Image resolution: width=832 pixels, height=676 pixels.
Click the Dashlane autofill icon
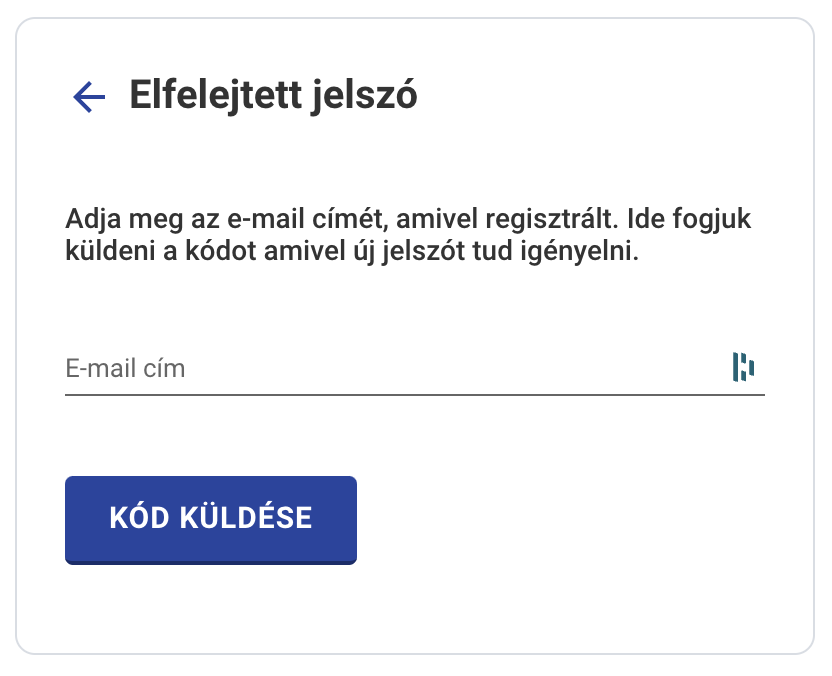(x=742, y=368)
